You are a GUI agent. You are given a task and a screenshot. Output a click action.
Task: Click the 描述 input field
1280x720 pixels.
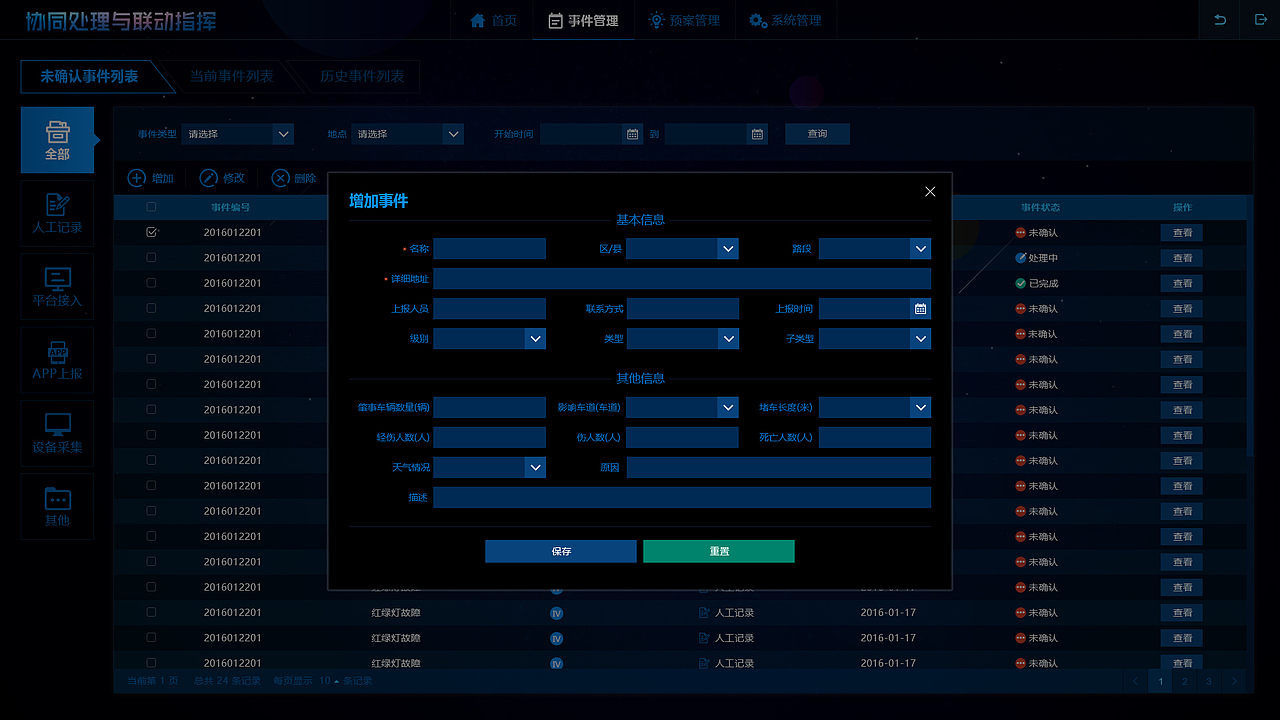(682, 497)
